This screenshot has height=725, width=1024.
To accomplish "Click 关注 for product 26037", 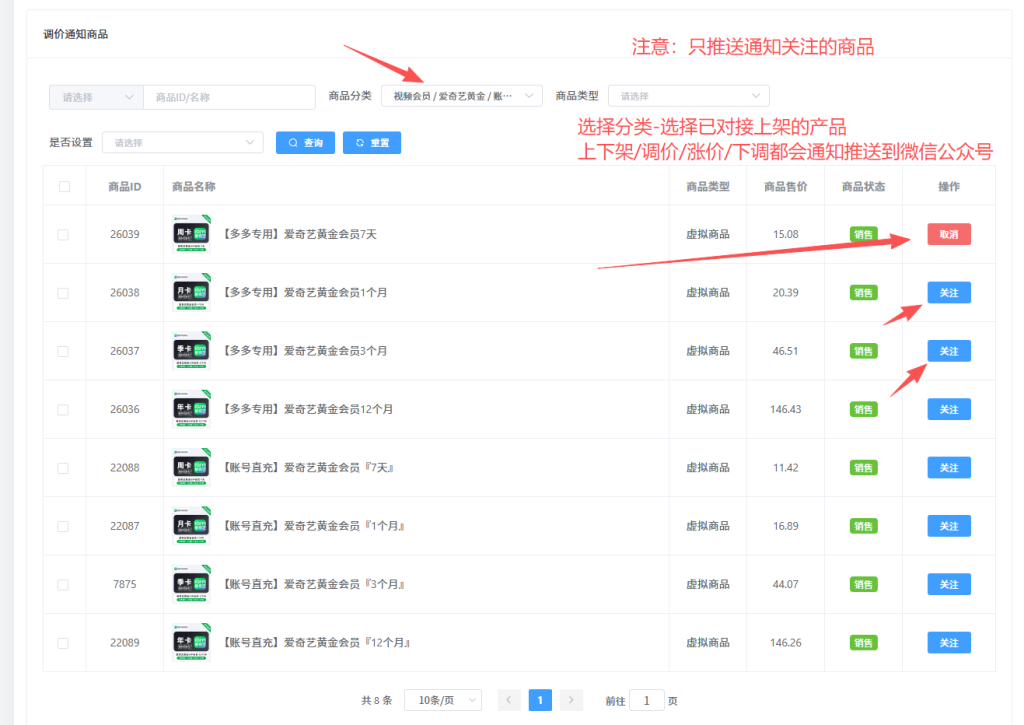I will tap(949, 351).
